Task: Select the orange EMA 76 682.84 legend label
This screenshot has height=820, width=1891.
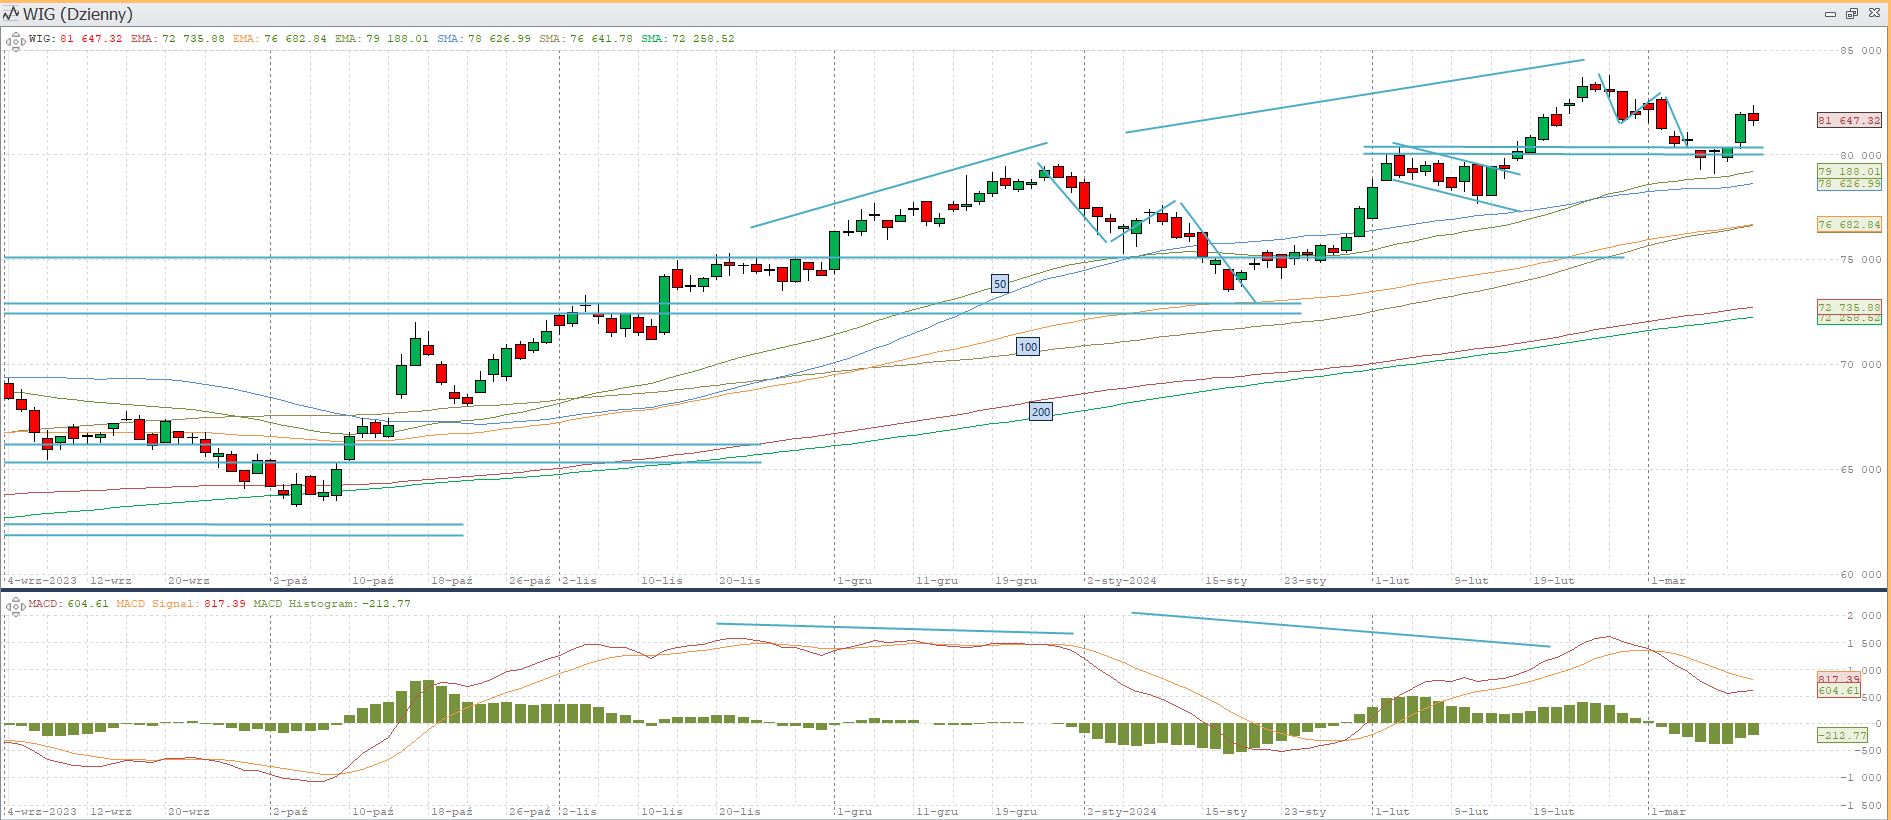Action: pos(279,39)
